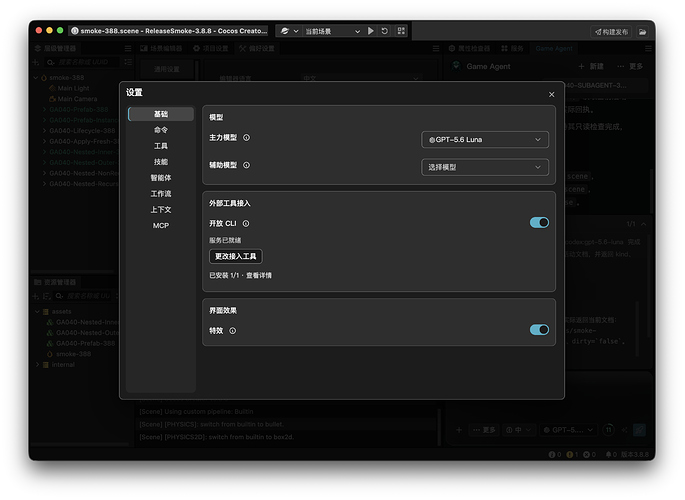This screenshot has width=685, height=500.
Task: Open the 命令 settings tab
Action: (161, 130)
